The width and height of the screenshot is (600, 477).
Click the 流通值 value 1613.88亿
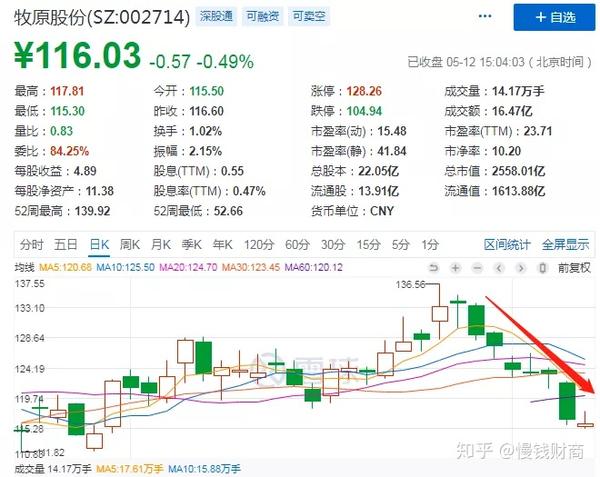[518, 190]
